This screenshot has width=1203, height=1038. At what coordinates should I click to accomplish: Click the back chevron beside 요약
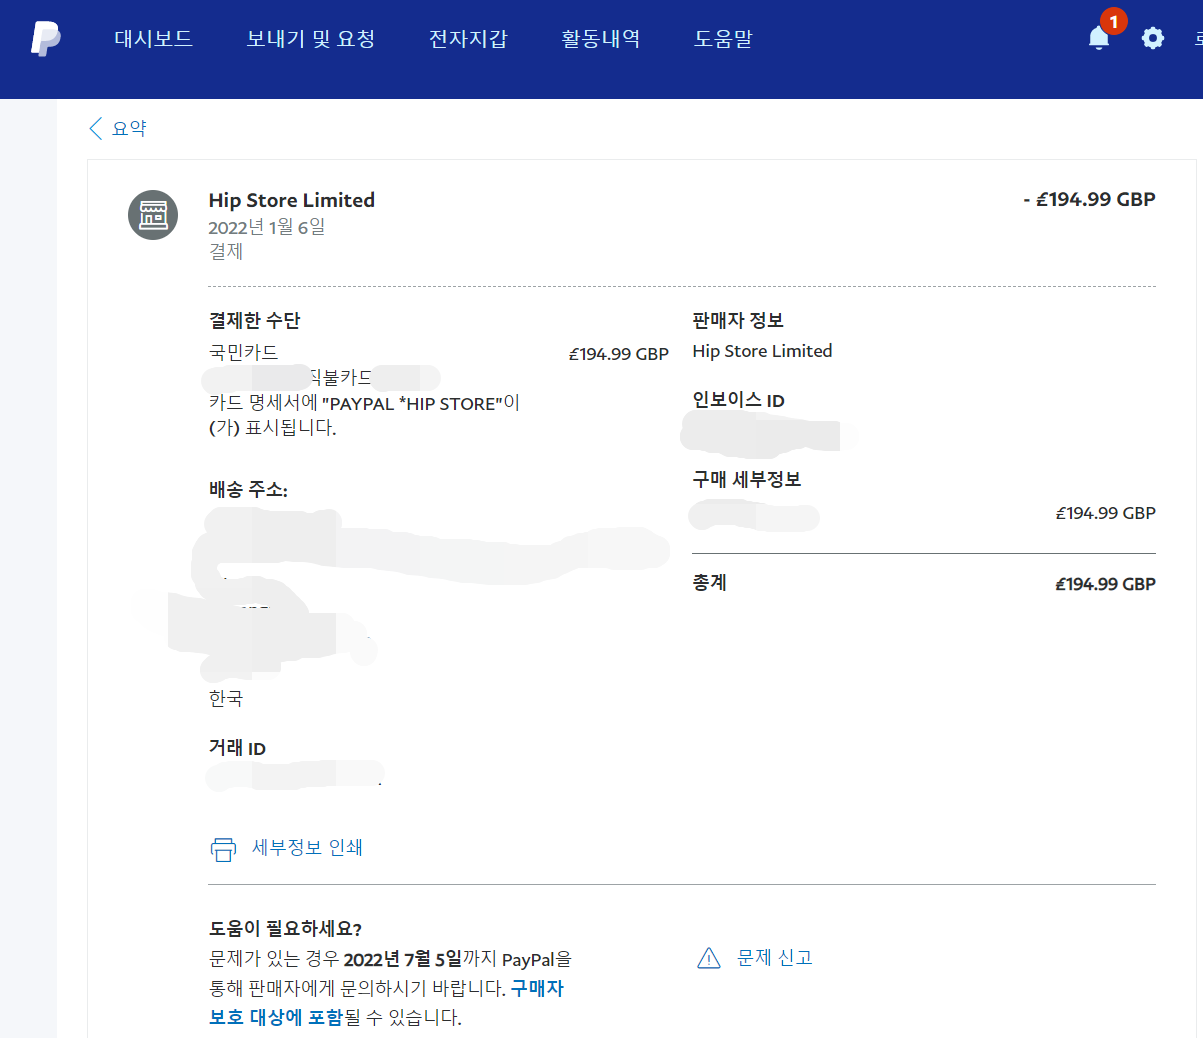(x=96, y=128)
